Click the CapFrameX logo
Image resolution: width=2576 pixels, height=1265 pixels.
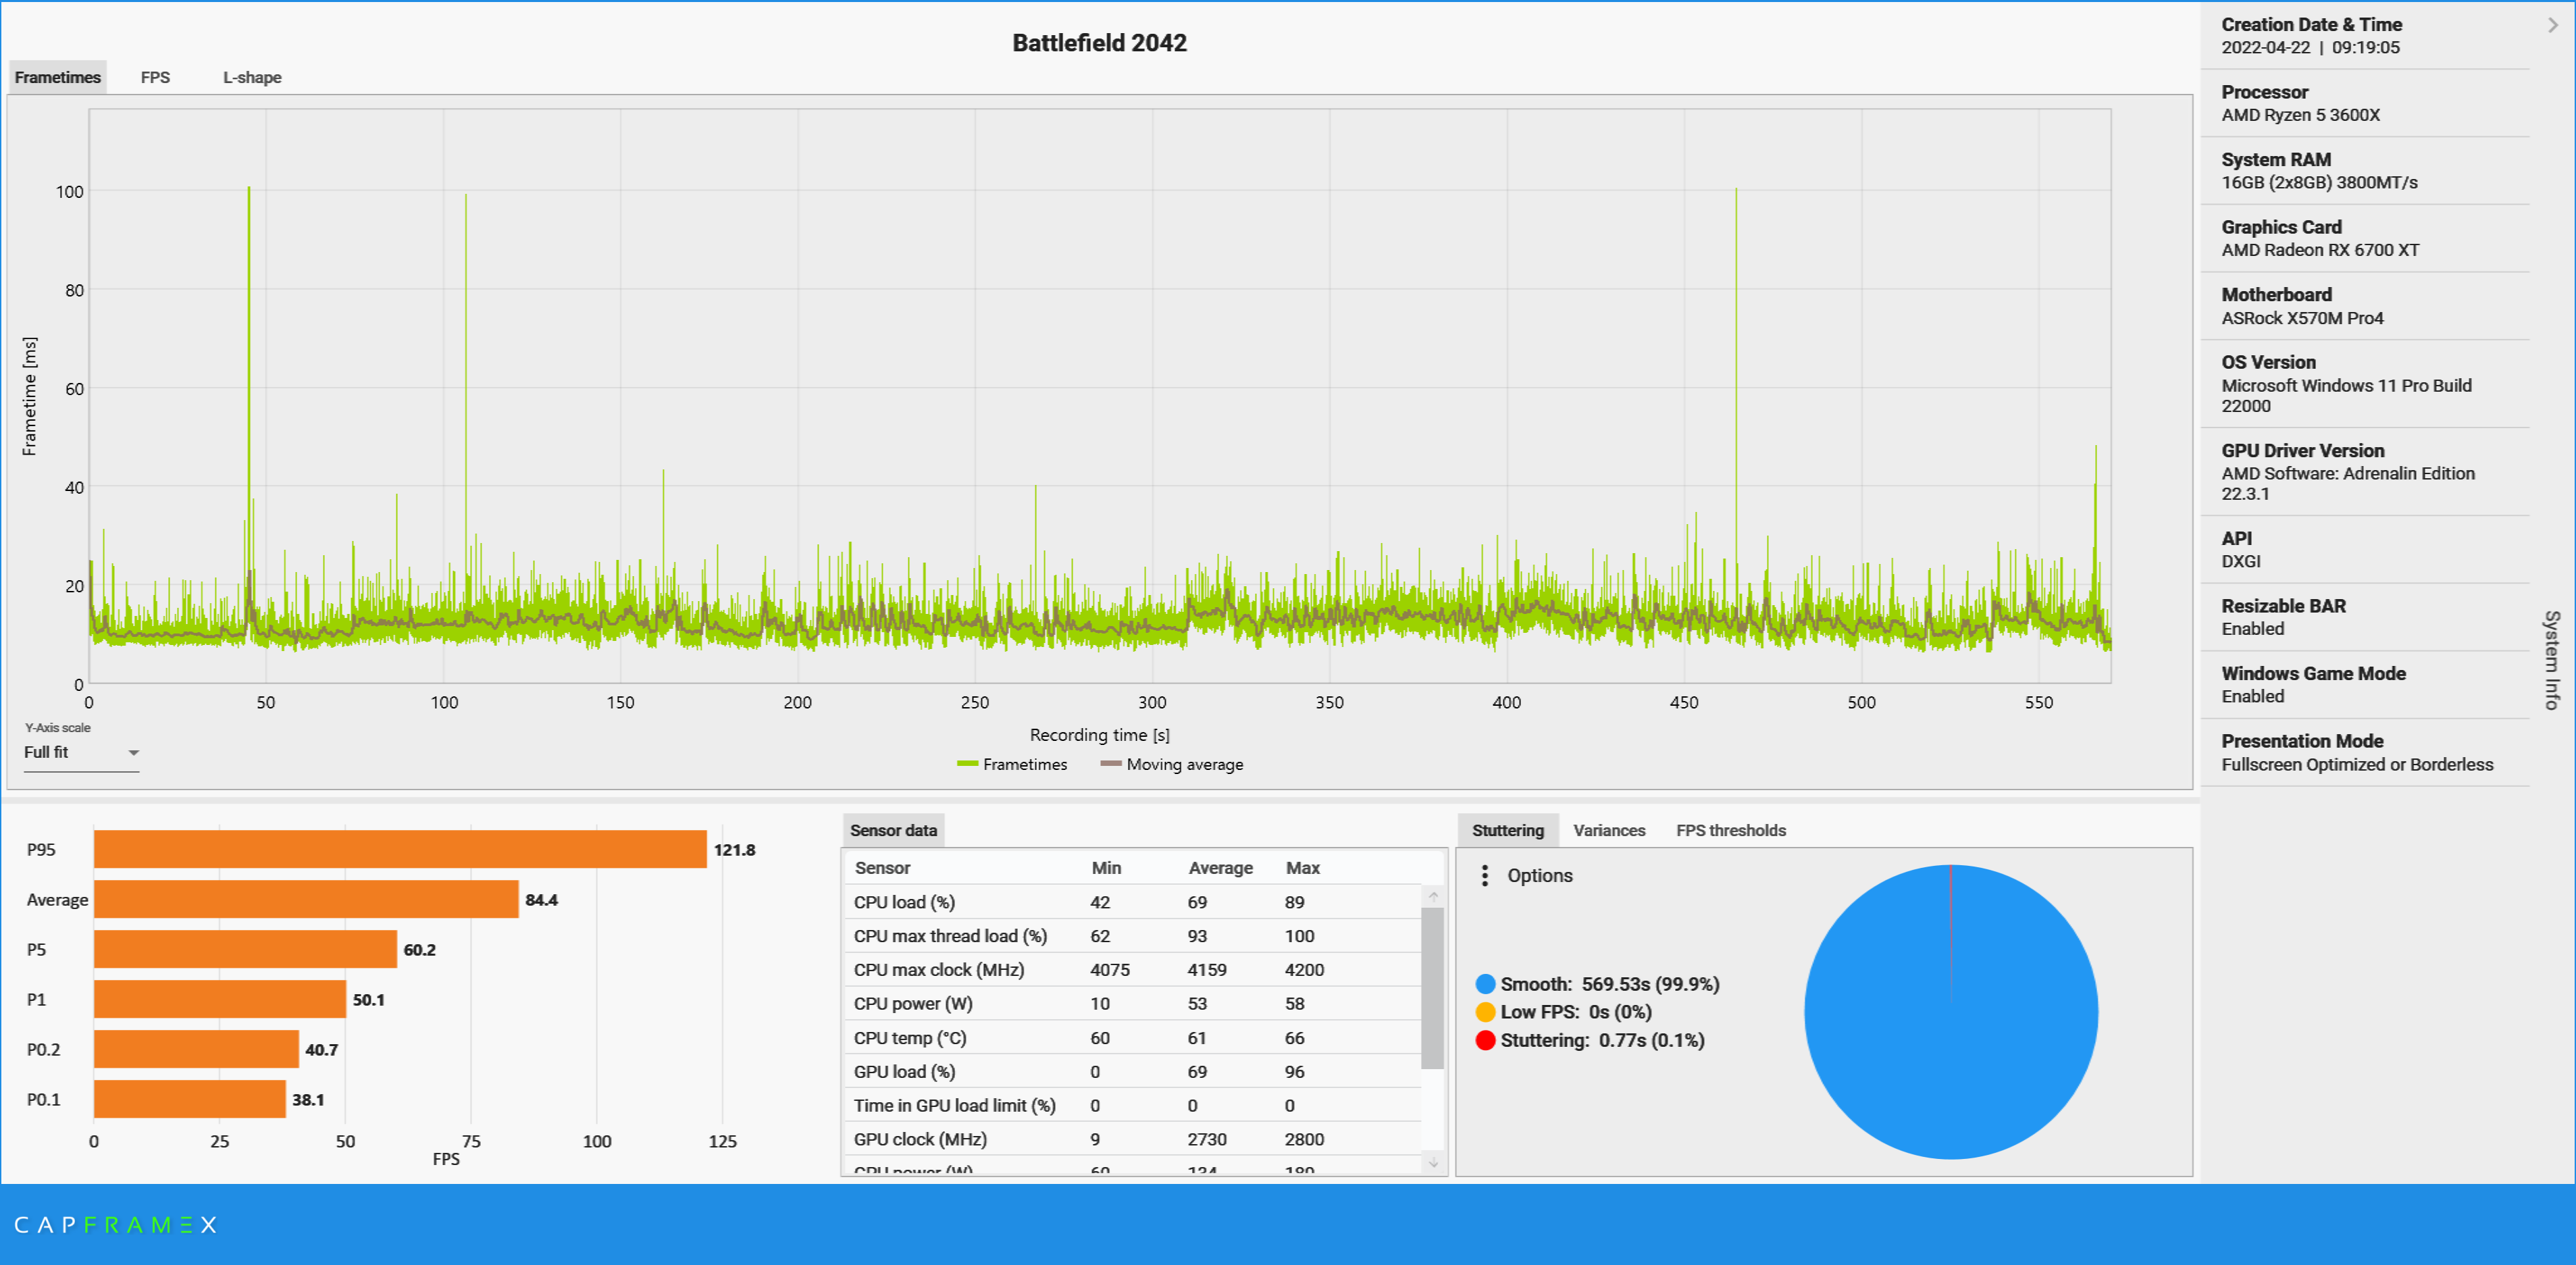(x=115, y=1225)
